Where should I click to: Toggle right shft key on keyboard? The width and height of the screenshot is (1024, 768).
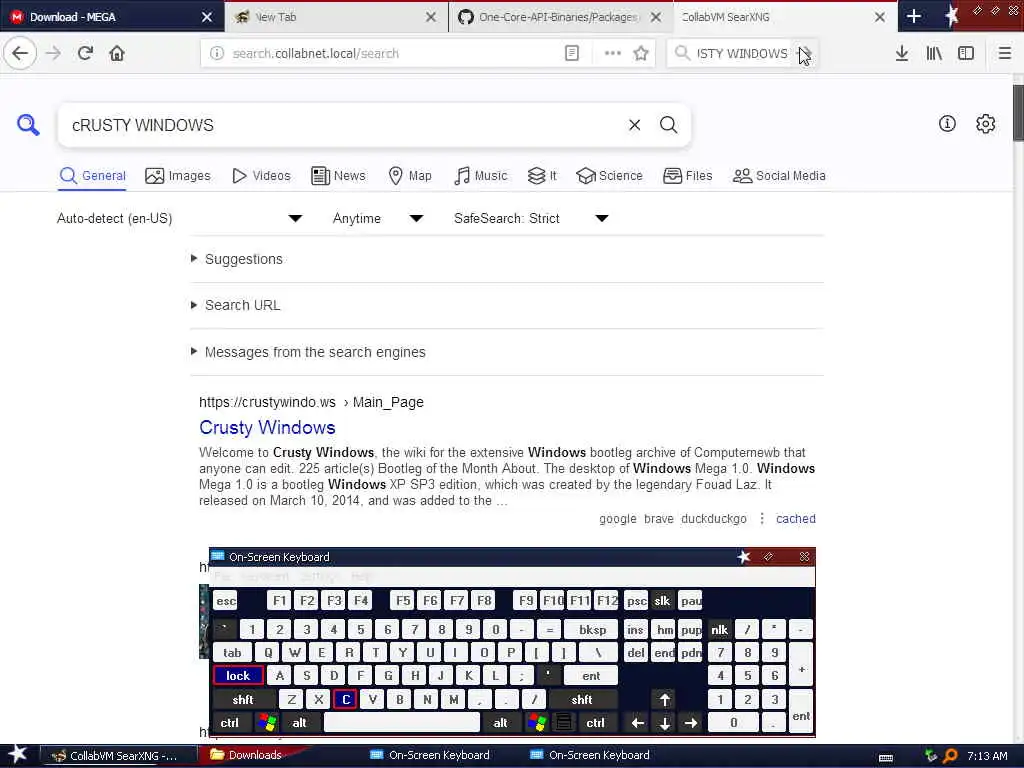tap(582, 699)
